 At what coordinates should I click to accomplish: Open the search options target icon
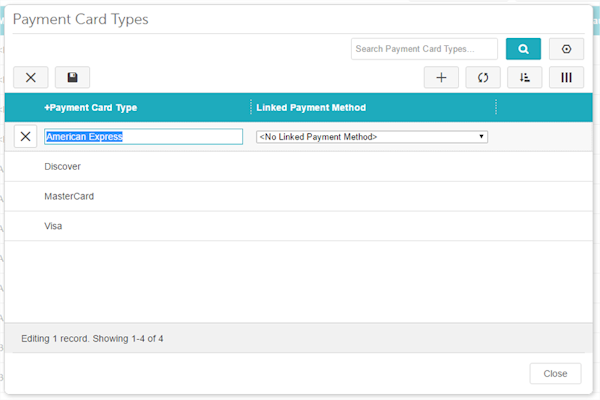pos(566,49)
